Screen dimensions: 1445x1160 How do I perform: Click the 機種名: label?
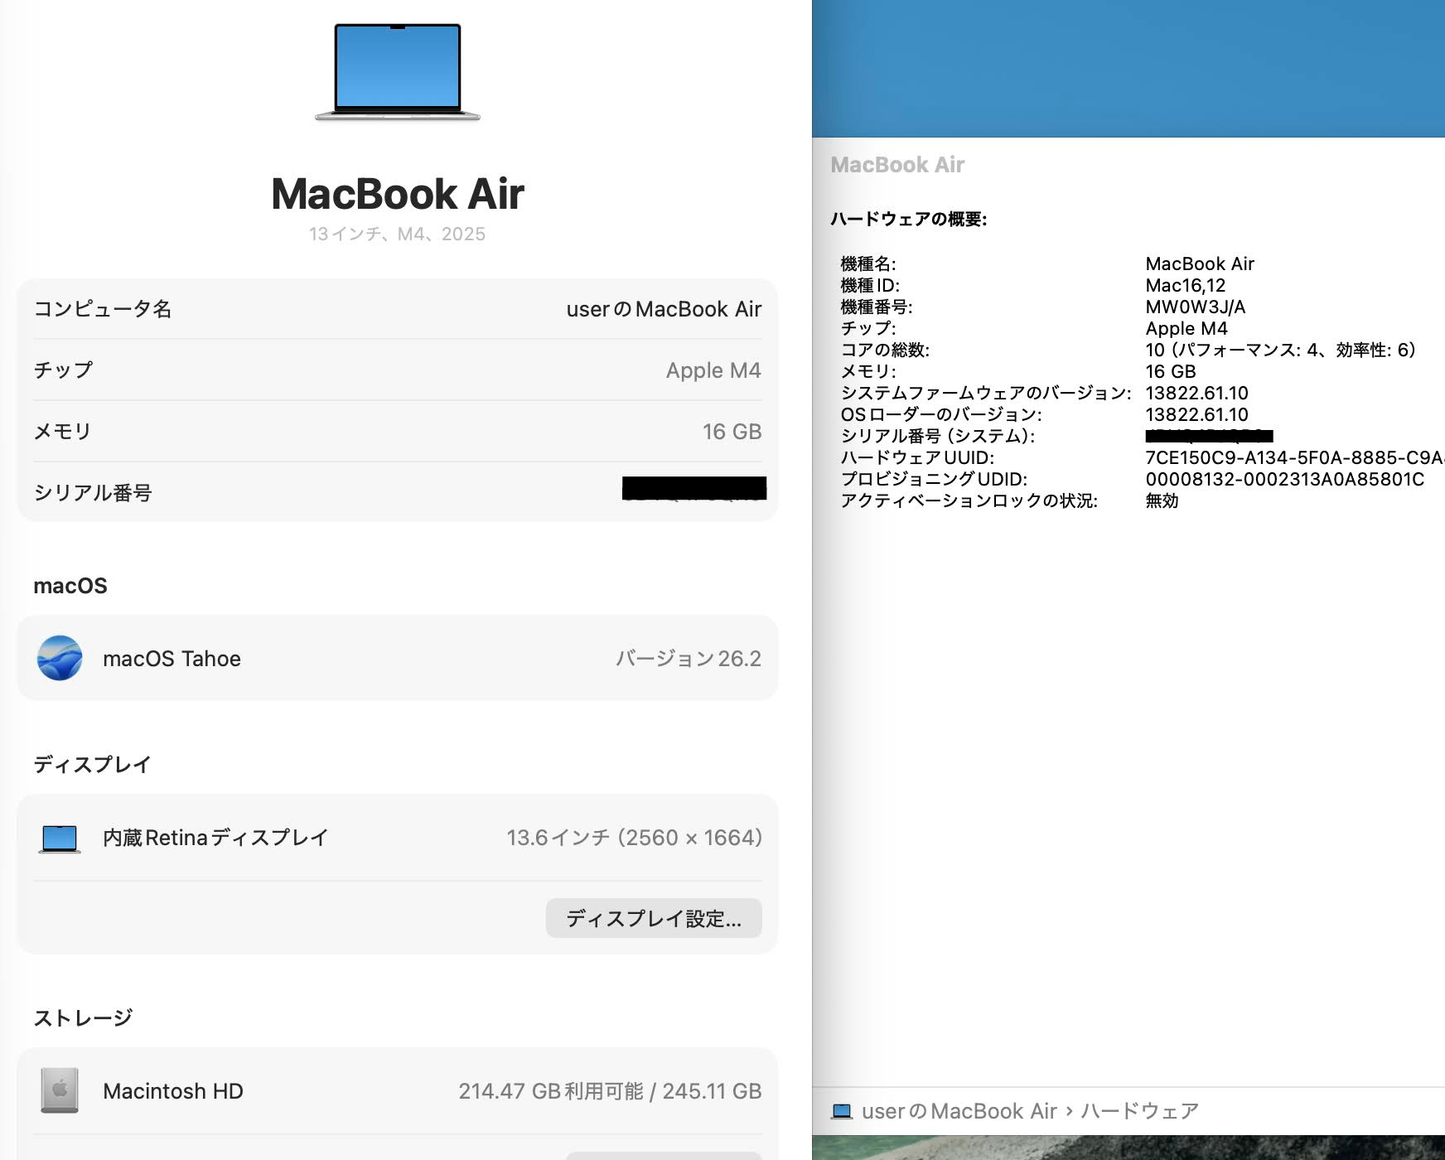[x=868, y=264]
